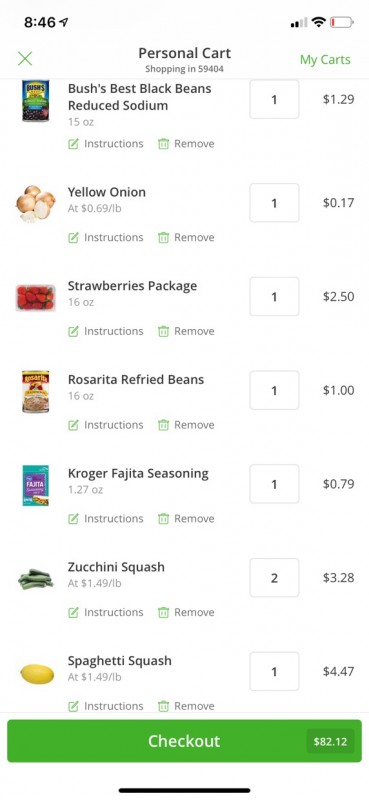The width and height of the screenshot is (369, 800).
Task: Tap the $82.12 total badge
Action: (330, 741)
